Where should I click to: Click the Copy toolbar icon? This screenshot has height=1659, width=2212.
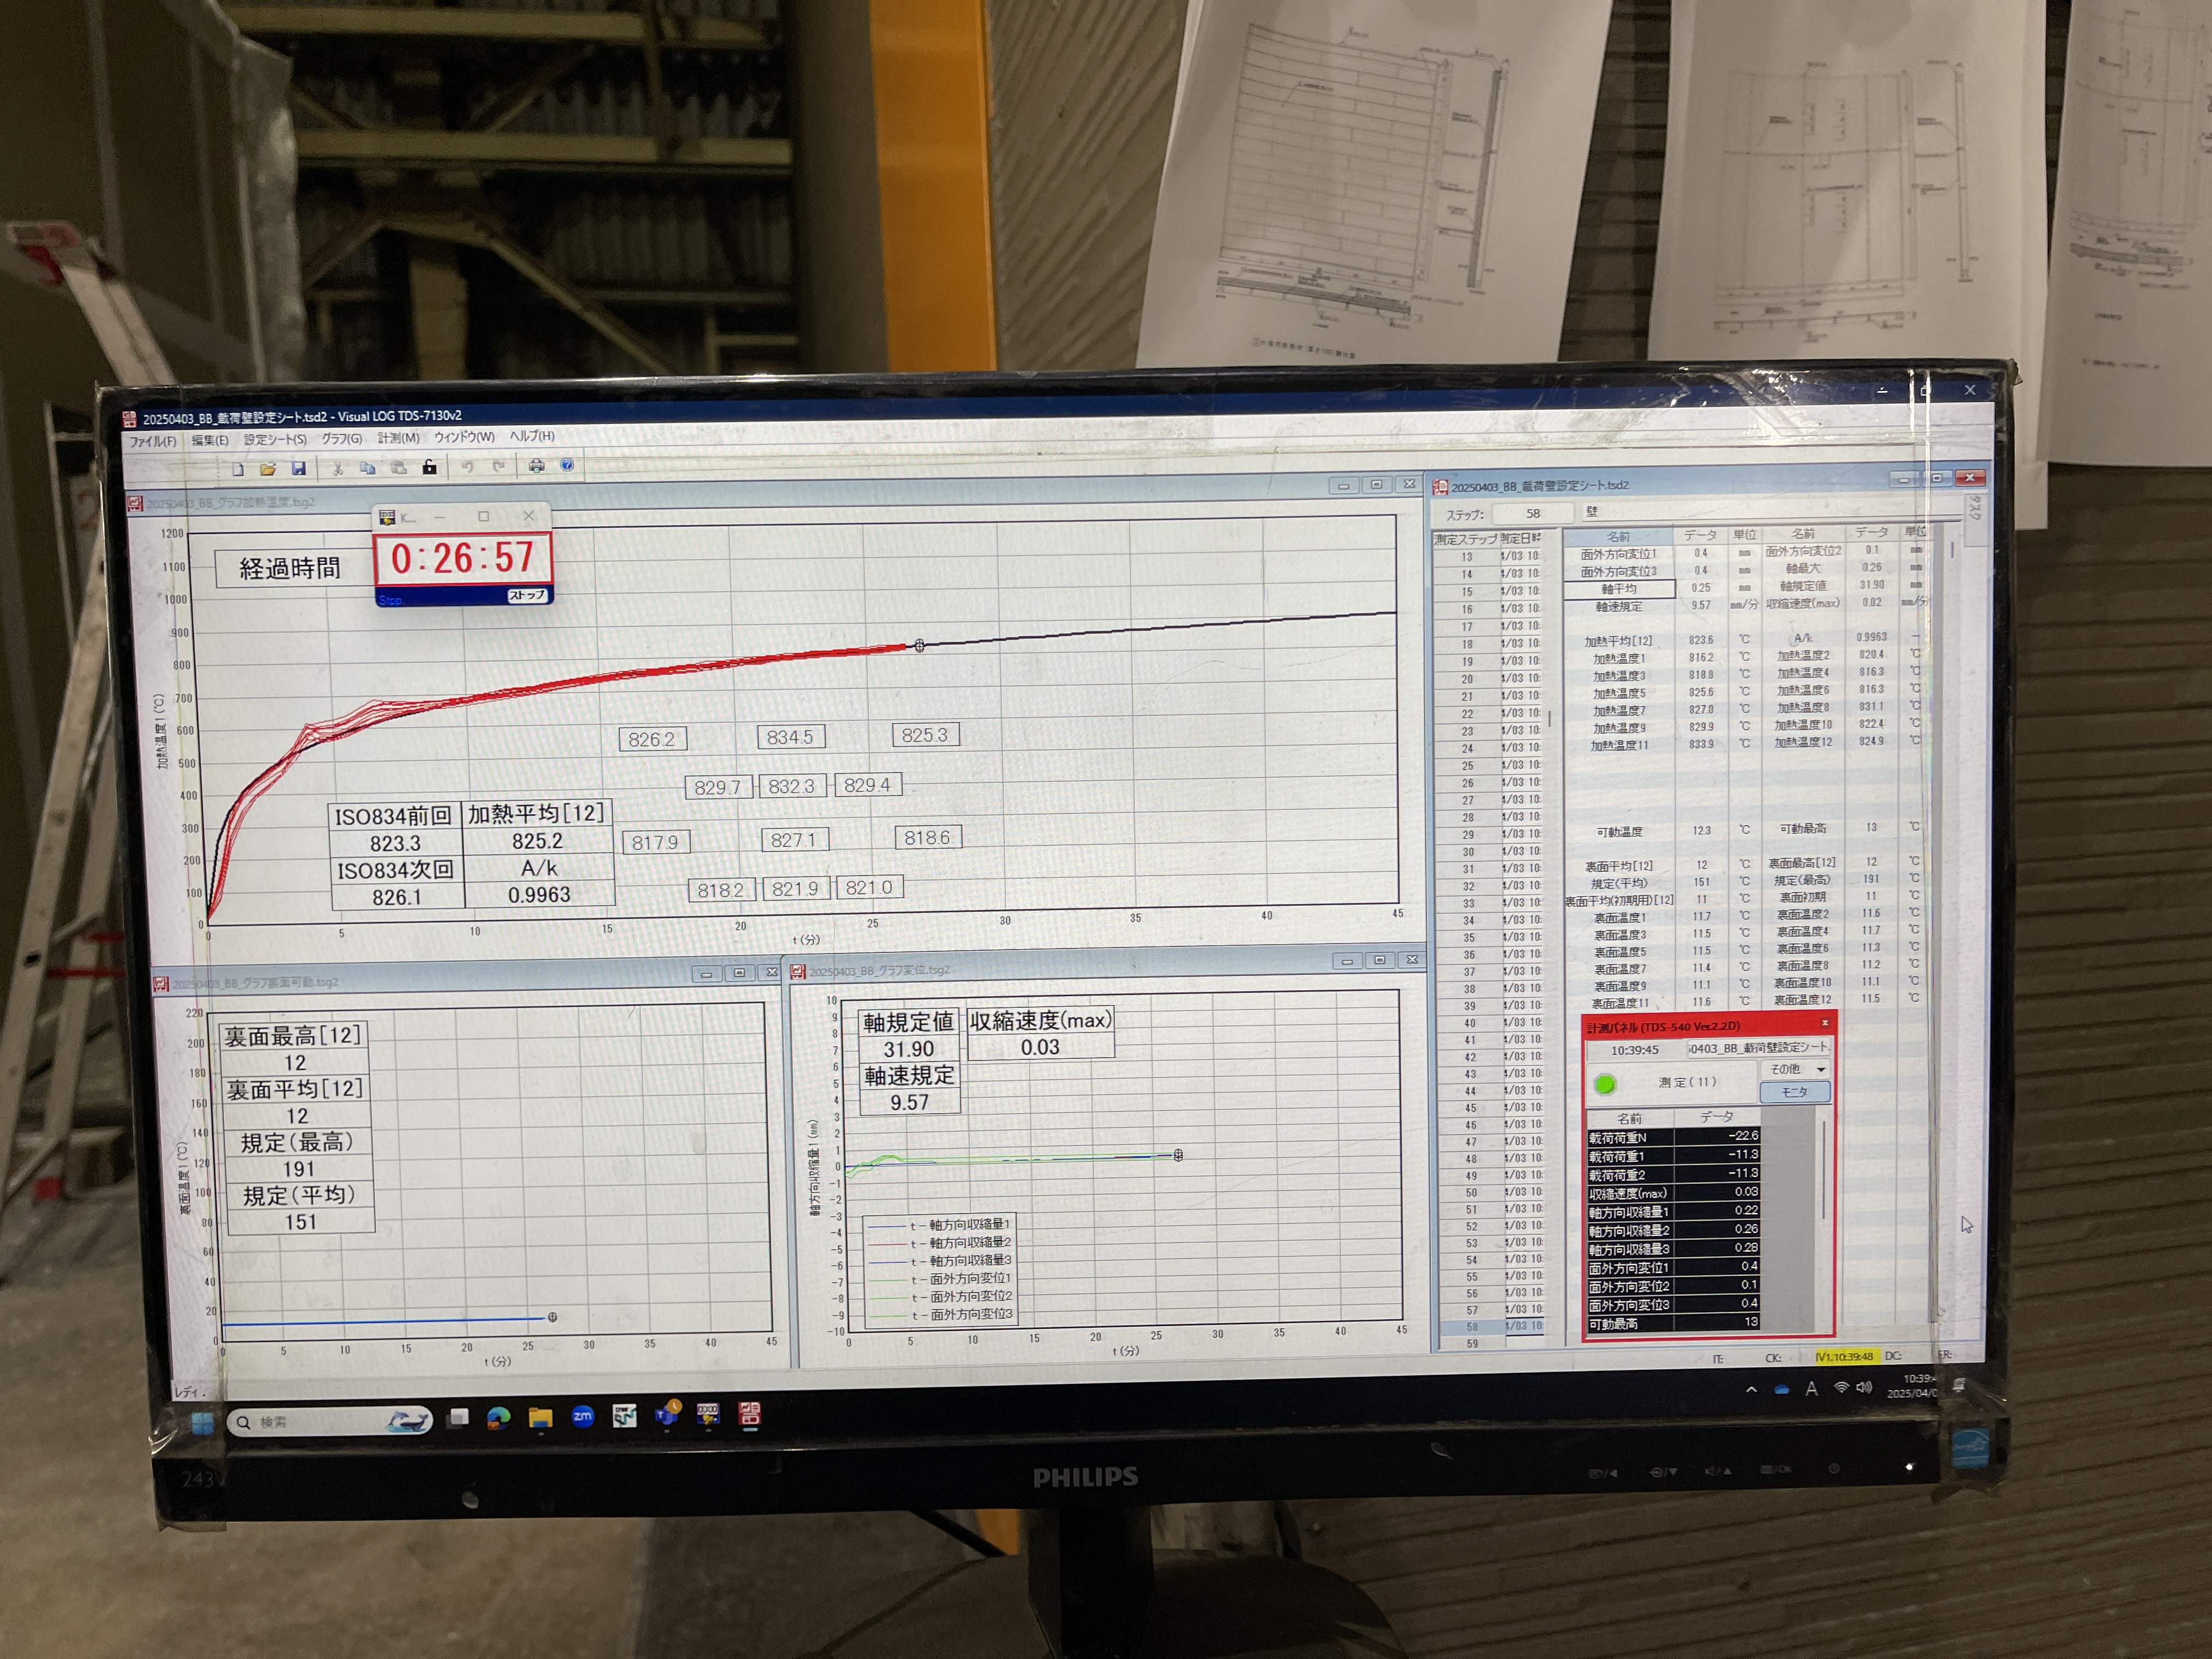tap(367, 468)
